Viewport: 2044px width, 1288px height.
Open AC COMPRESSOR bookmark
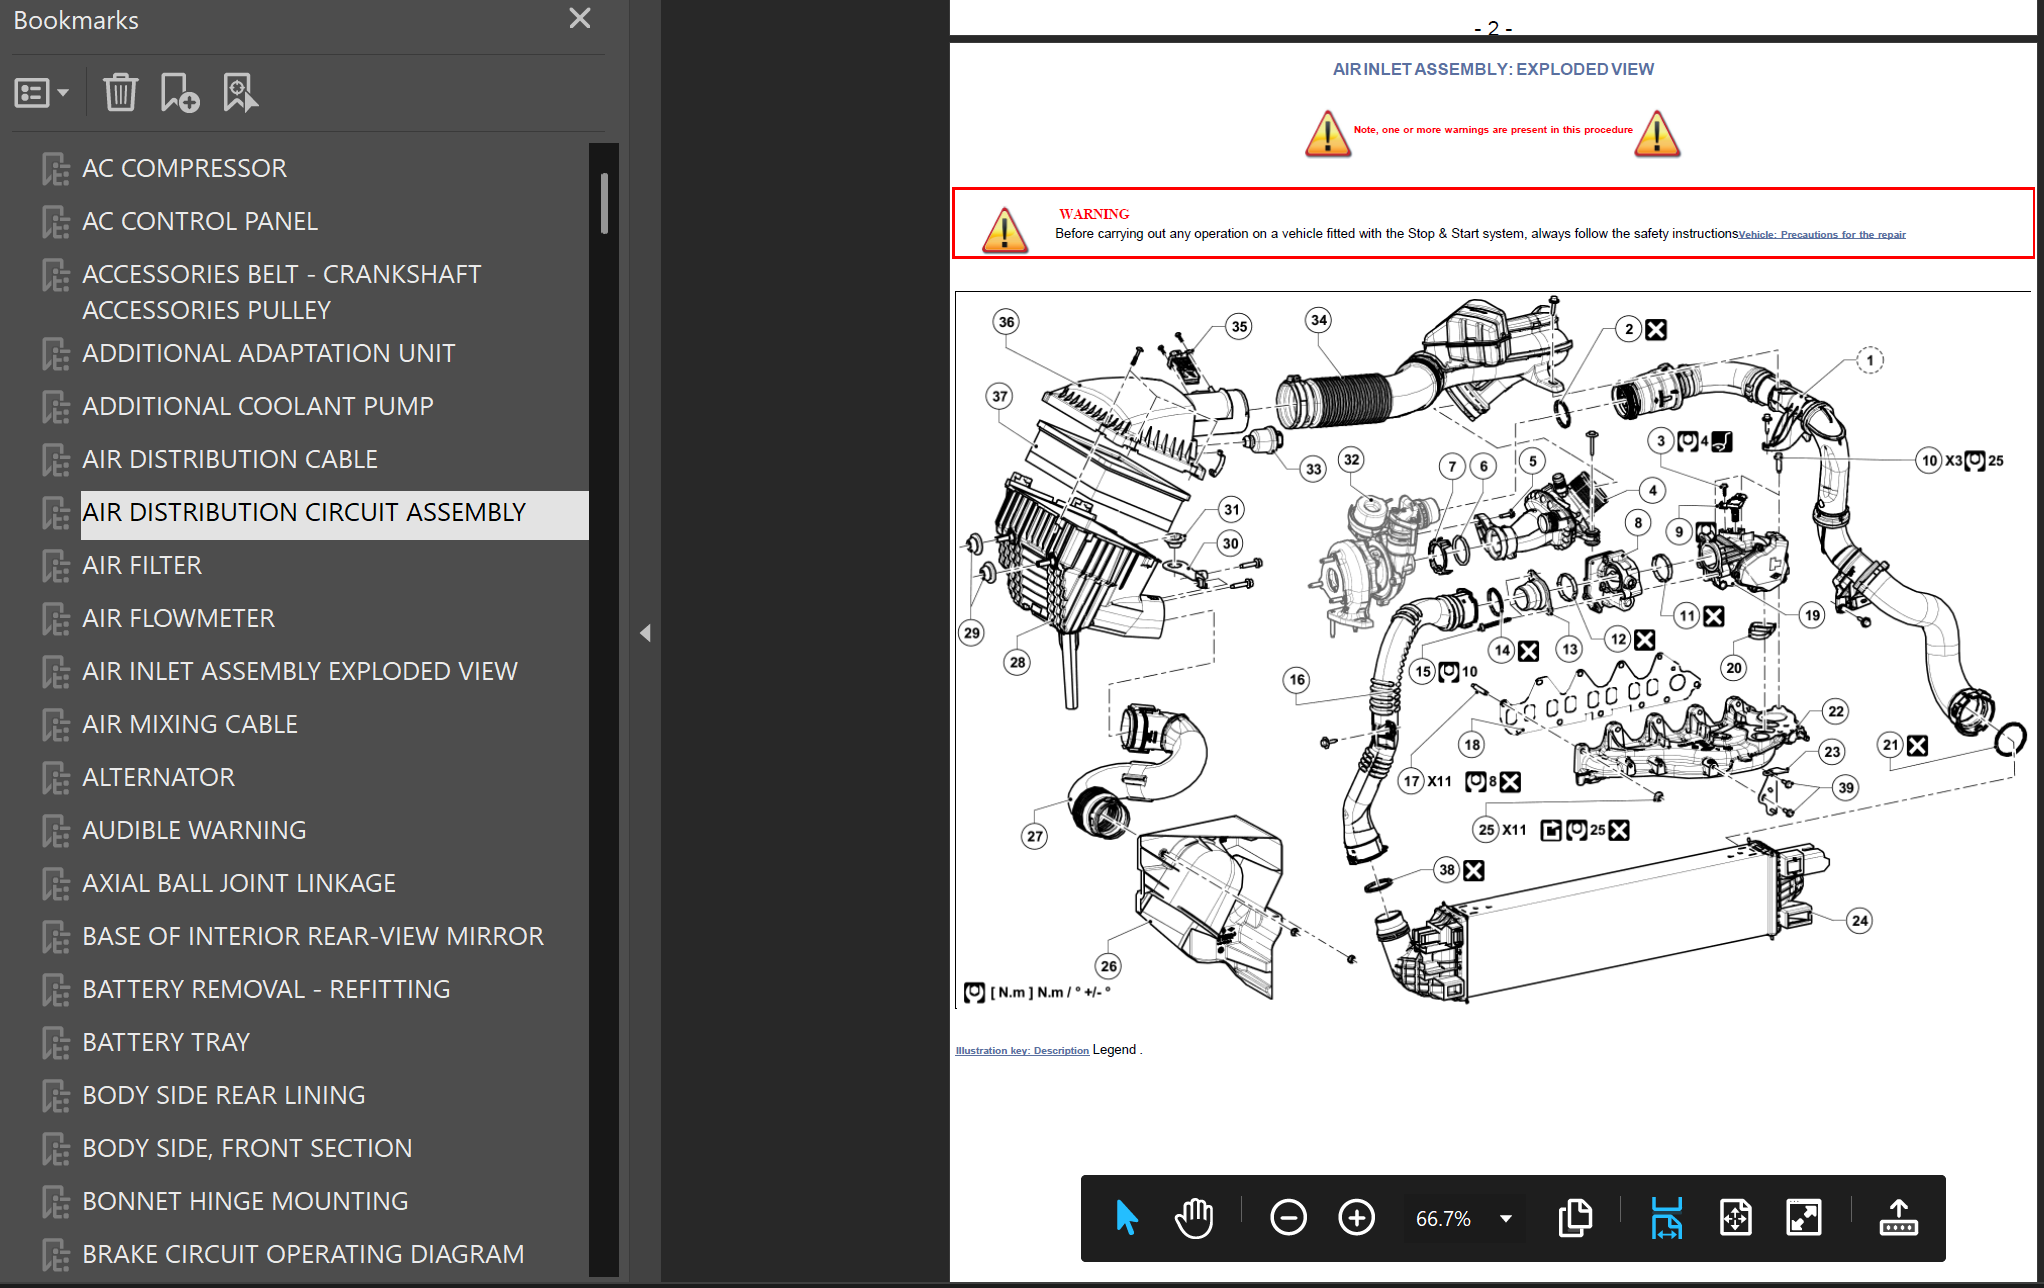(184, 168)
